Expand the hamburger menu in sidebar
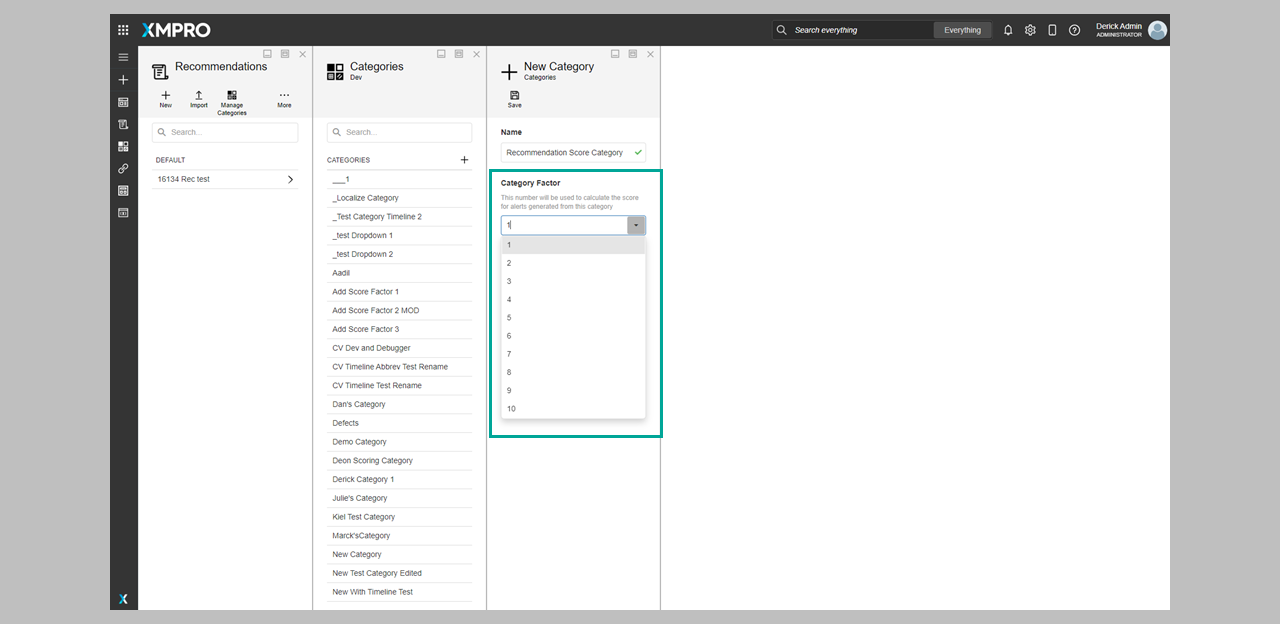 [123, 58]
